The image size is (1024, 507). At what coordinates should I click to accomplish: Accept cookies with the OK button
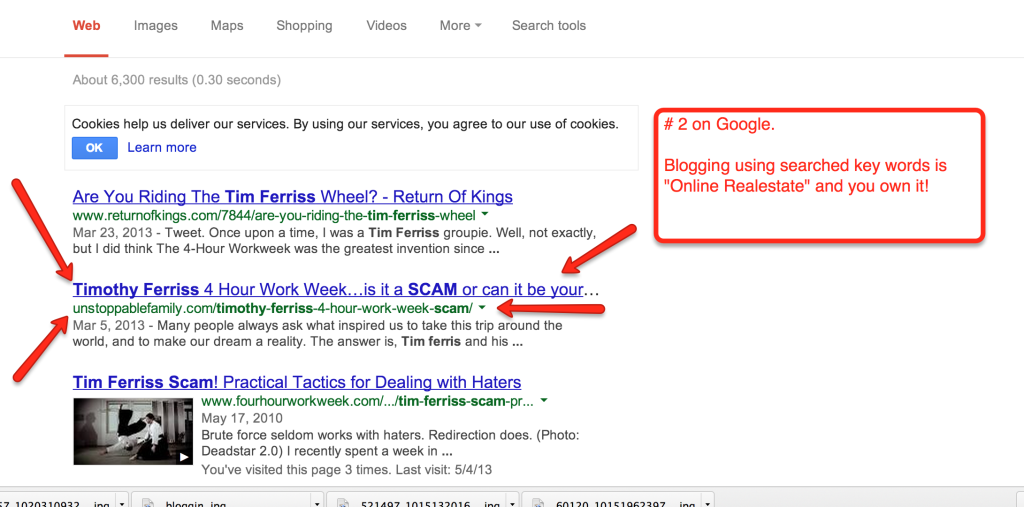point(95,148)
